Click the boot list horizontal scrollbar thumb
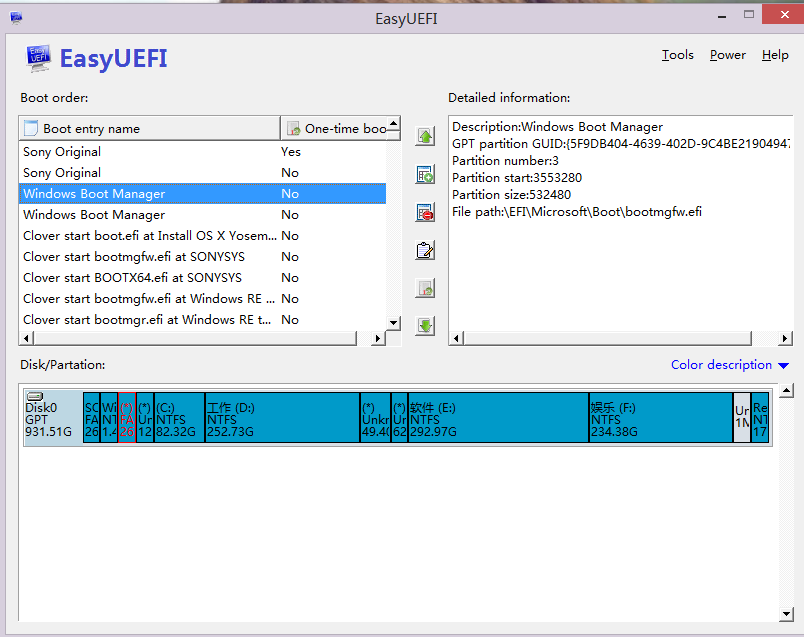The width and height of the screenshot is (804, 637). 195,338
